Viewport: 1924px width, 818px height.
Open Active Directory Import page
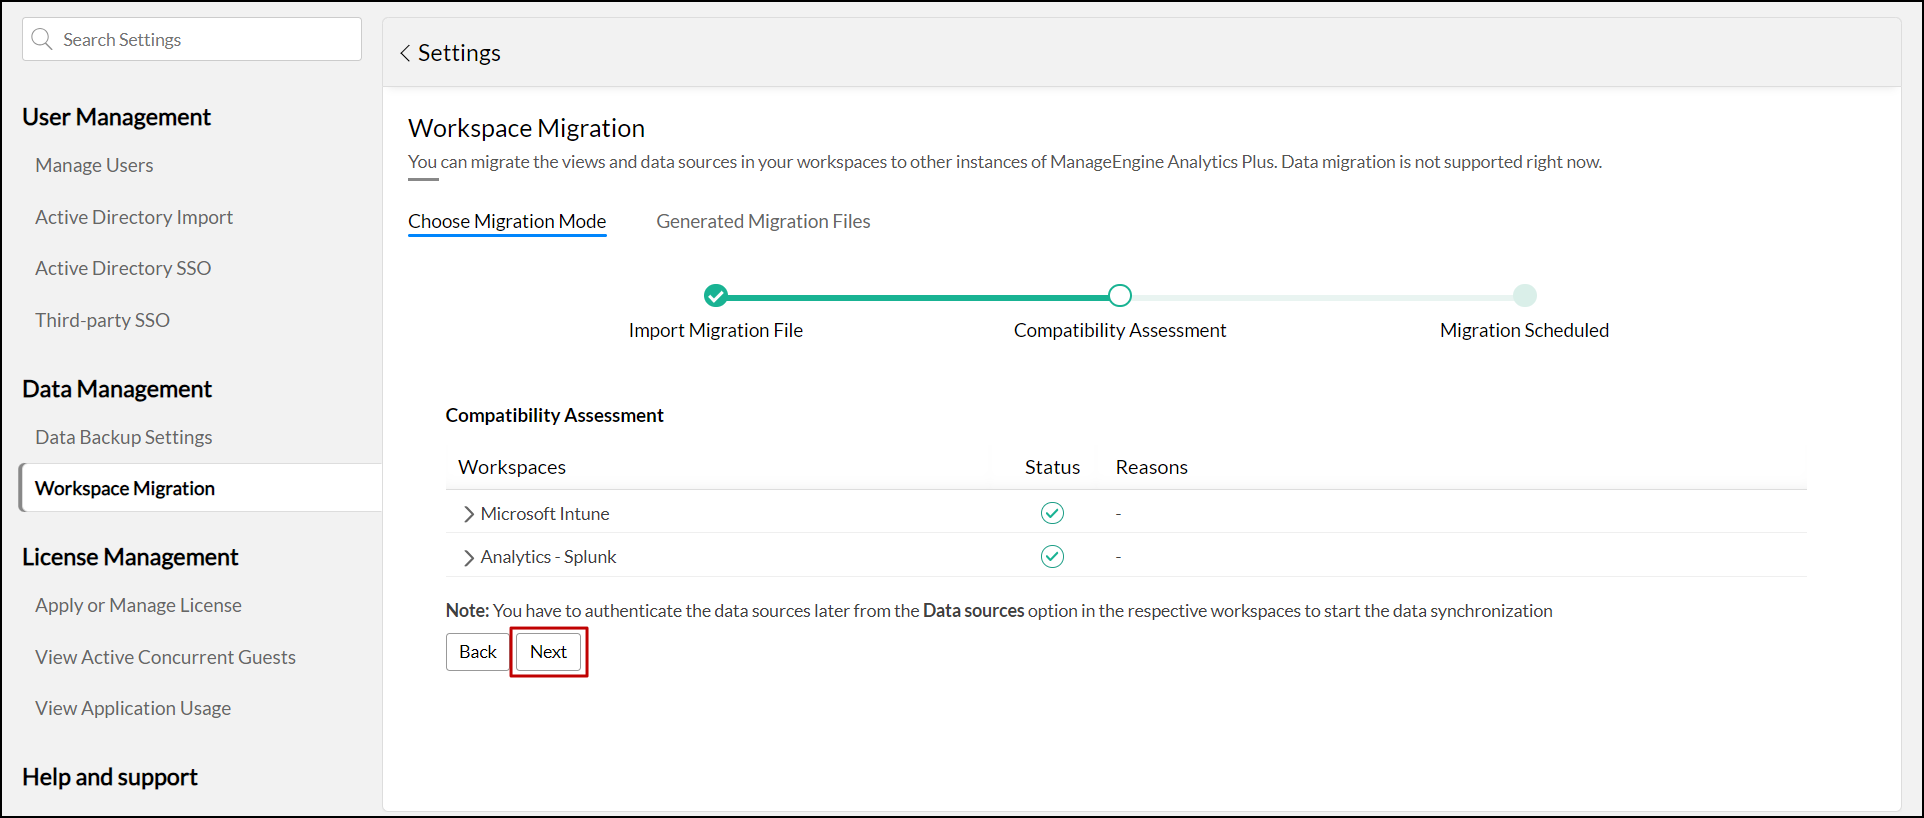pos(134,217)
